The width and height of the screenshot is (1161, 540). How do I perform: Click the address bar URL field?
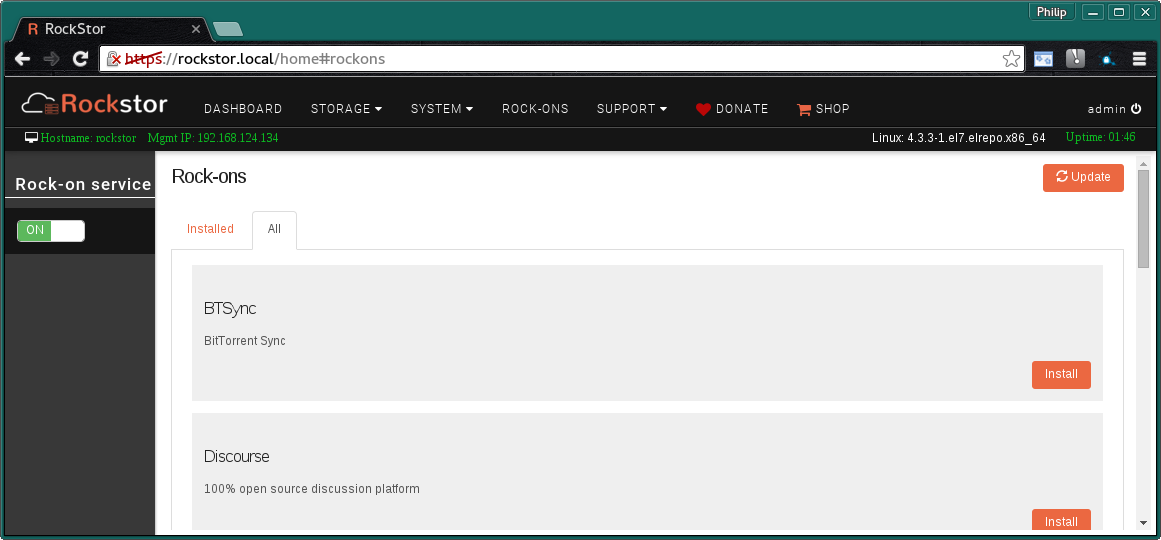click(563, 59)
